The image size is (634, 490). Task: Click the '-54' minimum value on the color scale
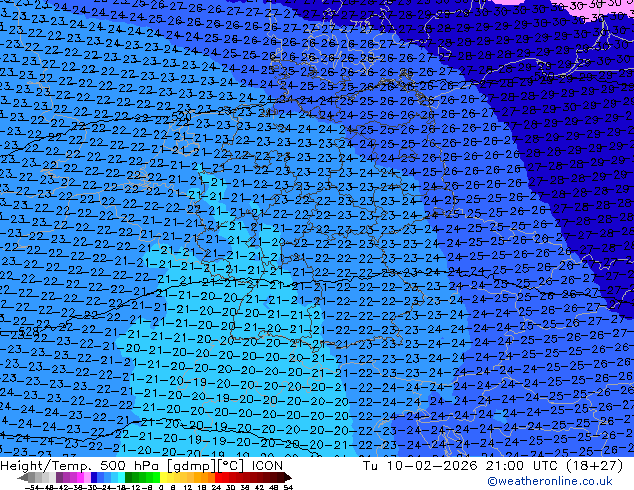(32, 487)
